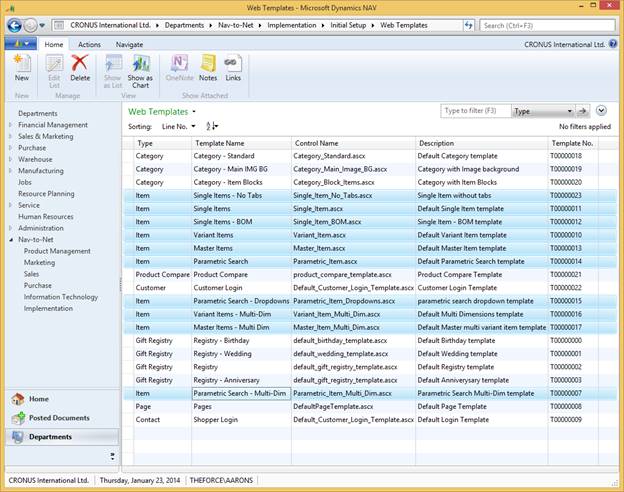
Task: Open the Links icon in ribbon
Action: (x=233, y=64)
